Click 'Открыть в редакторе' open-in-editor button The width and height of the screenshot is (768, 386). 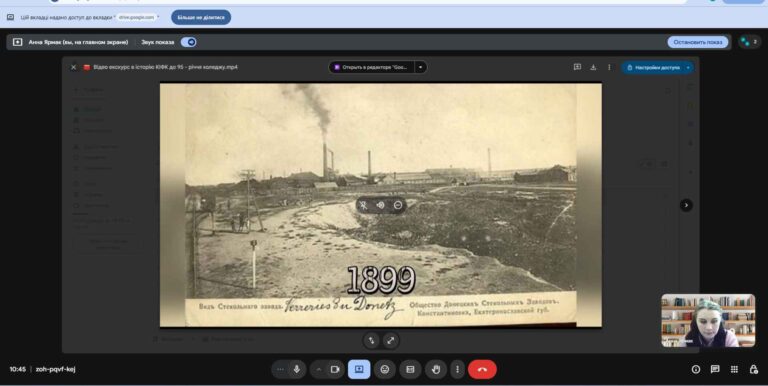371,67
